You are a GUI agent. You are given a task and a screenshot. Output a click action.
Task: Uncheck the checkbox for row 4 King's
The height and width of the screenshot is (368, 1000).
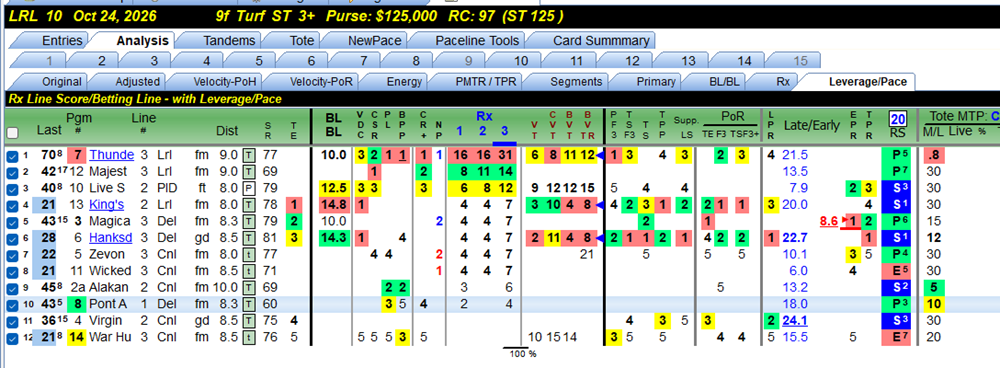click(12, 205)
